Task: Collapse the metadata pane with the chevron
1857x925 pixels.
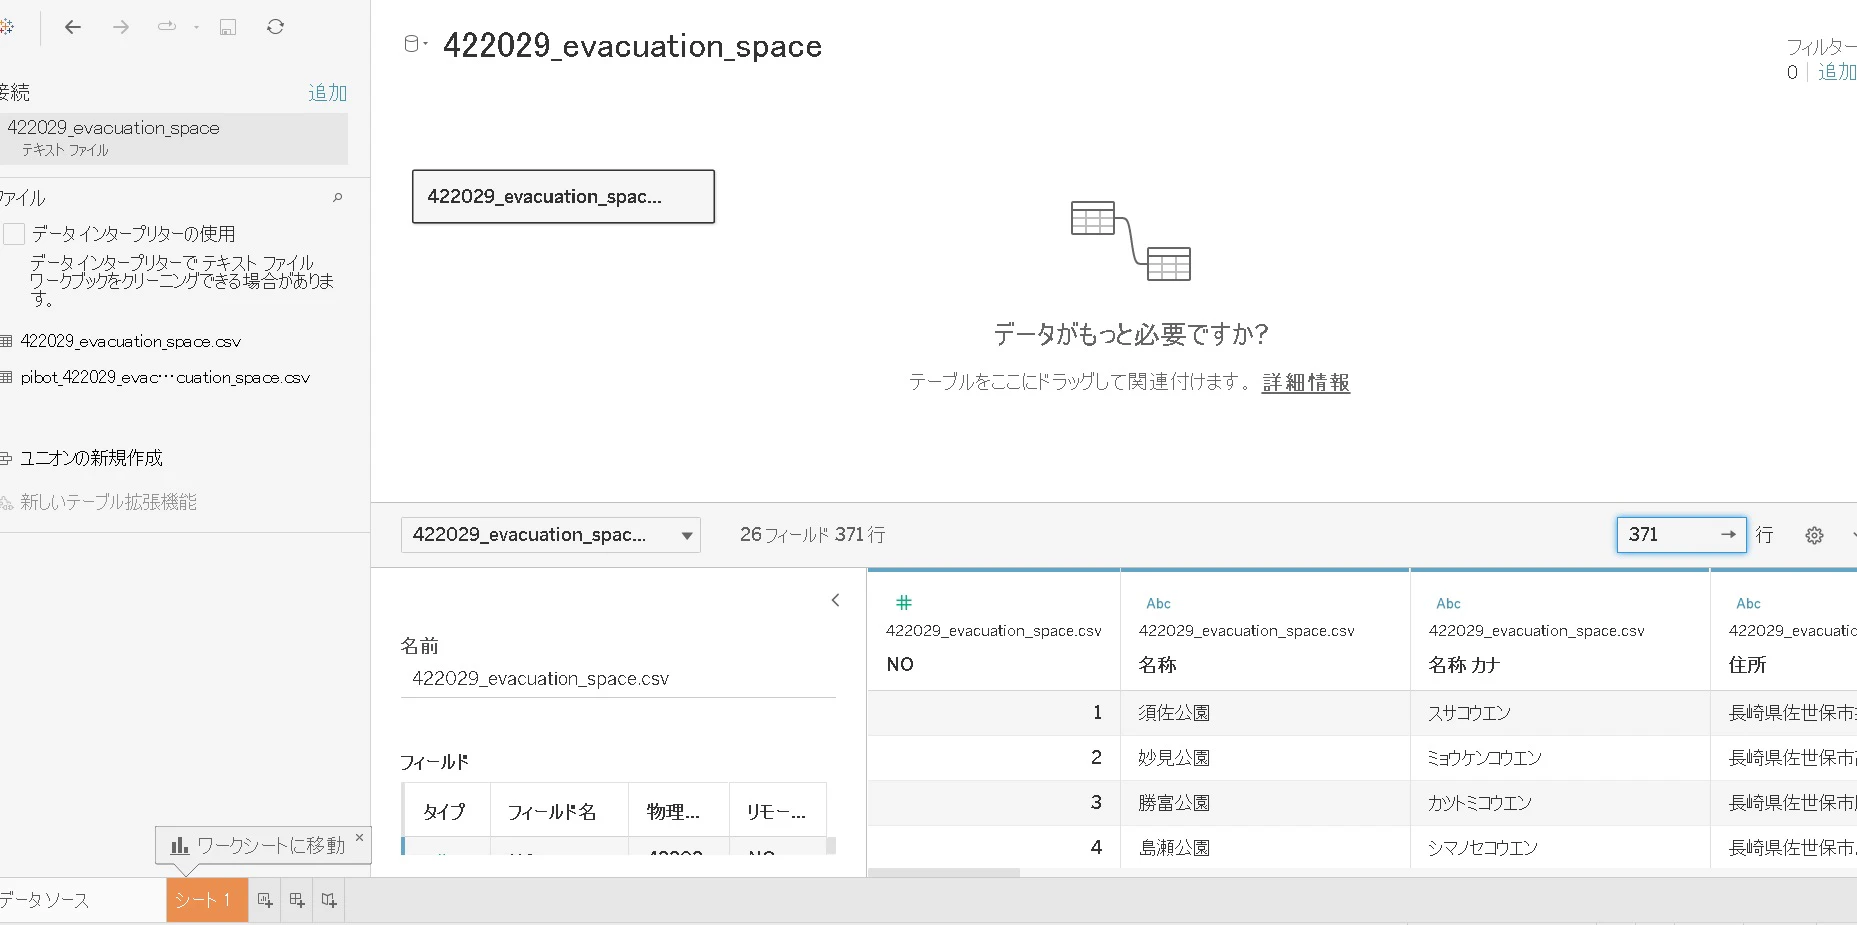Action: click(x=836, y=600)
